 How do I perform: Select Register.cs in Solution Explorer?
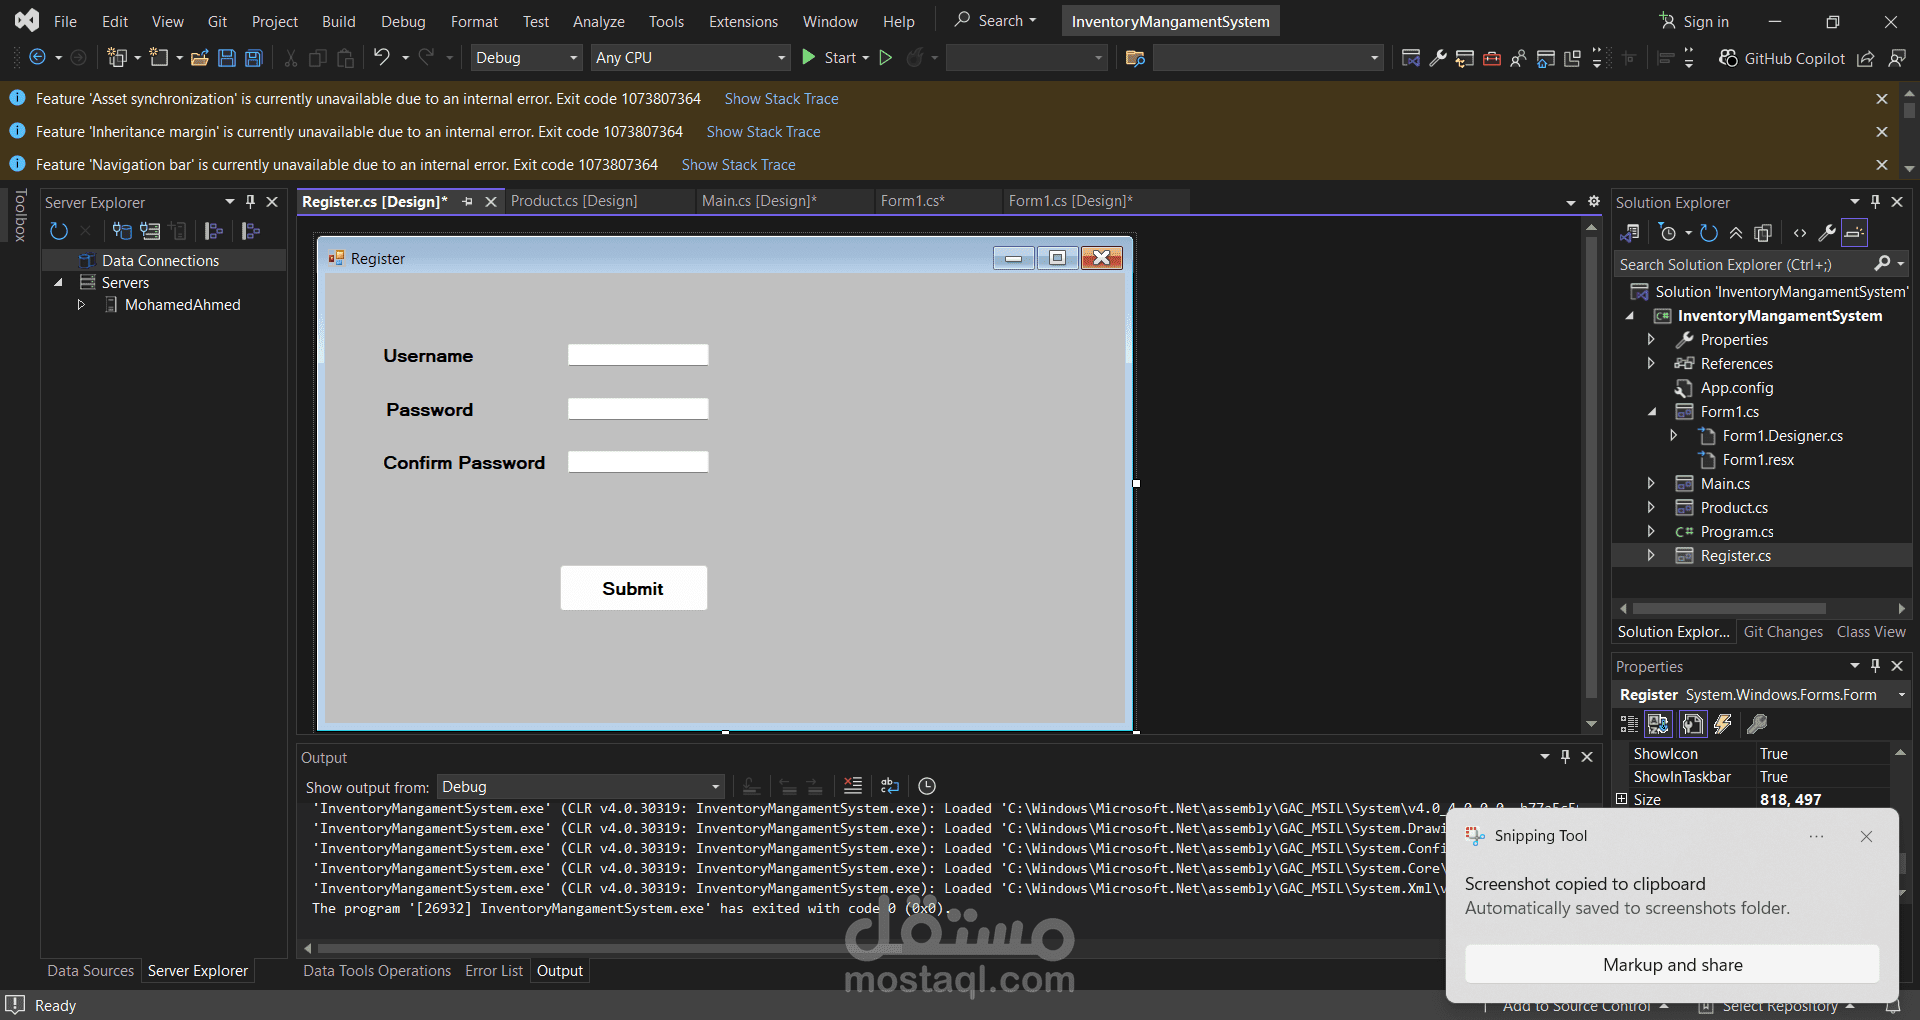[1735, 556]
